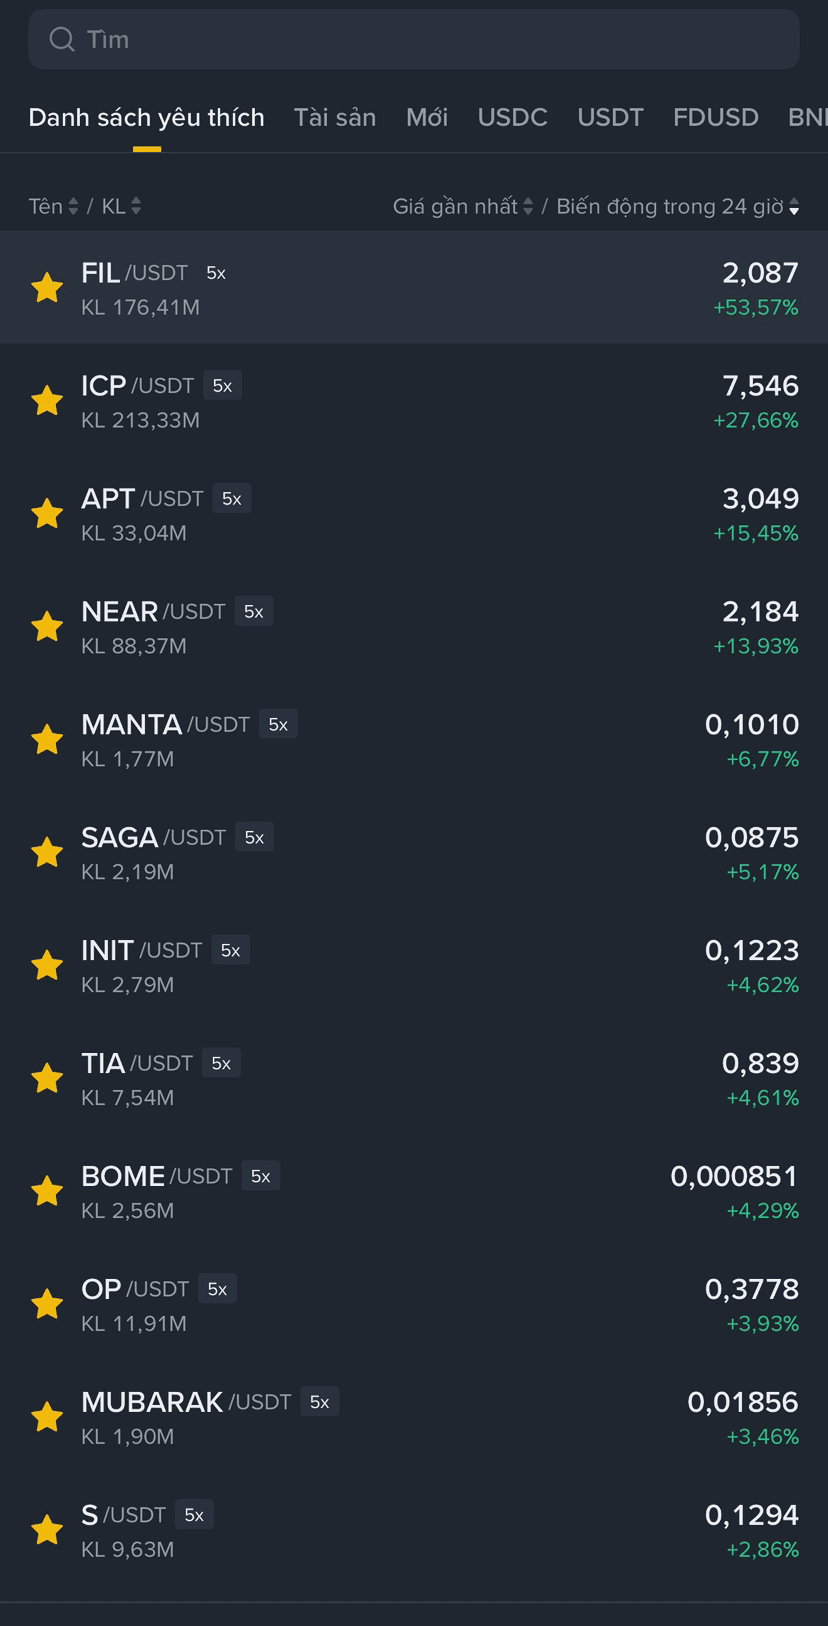Focus the Tìm search field
Viewport: 828px width, 1626px height.
pyautogui.click(x=414, y=39)
